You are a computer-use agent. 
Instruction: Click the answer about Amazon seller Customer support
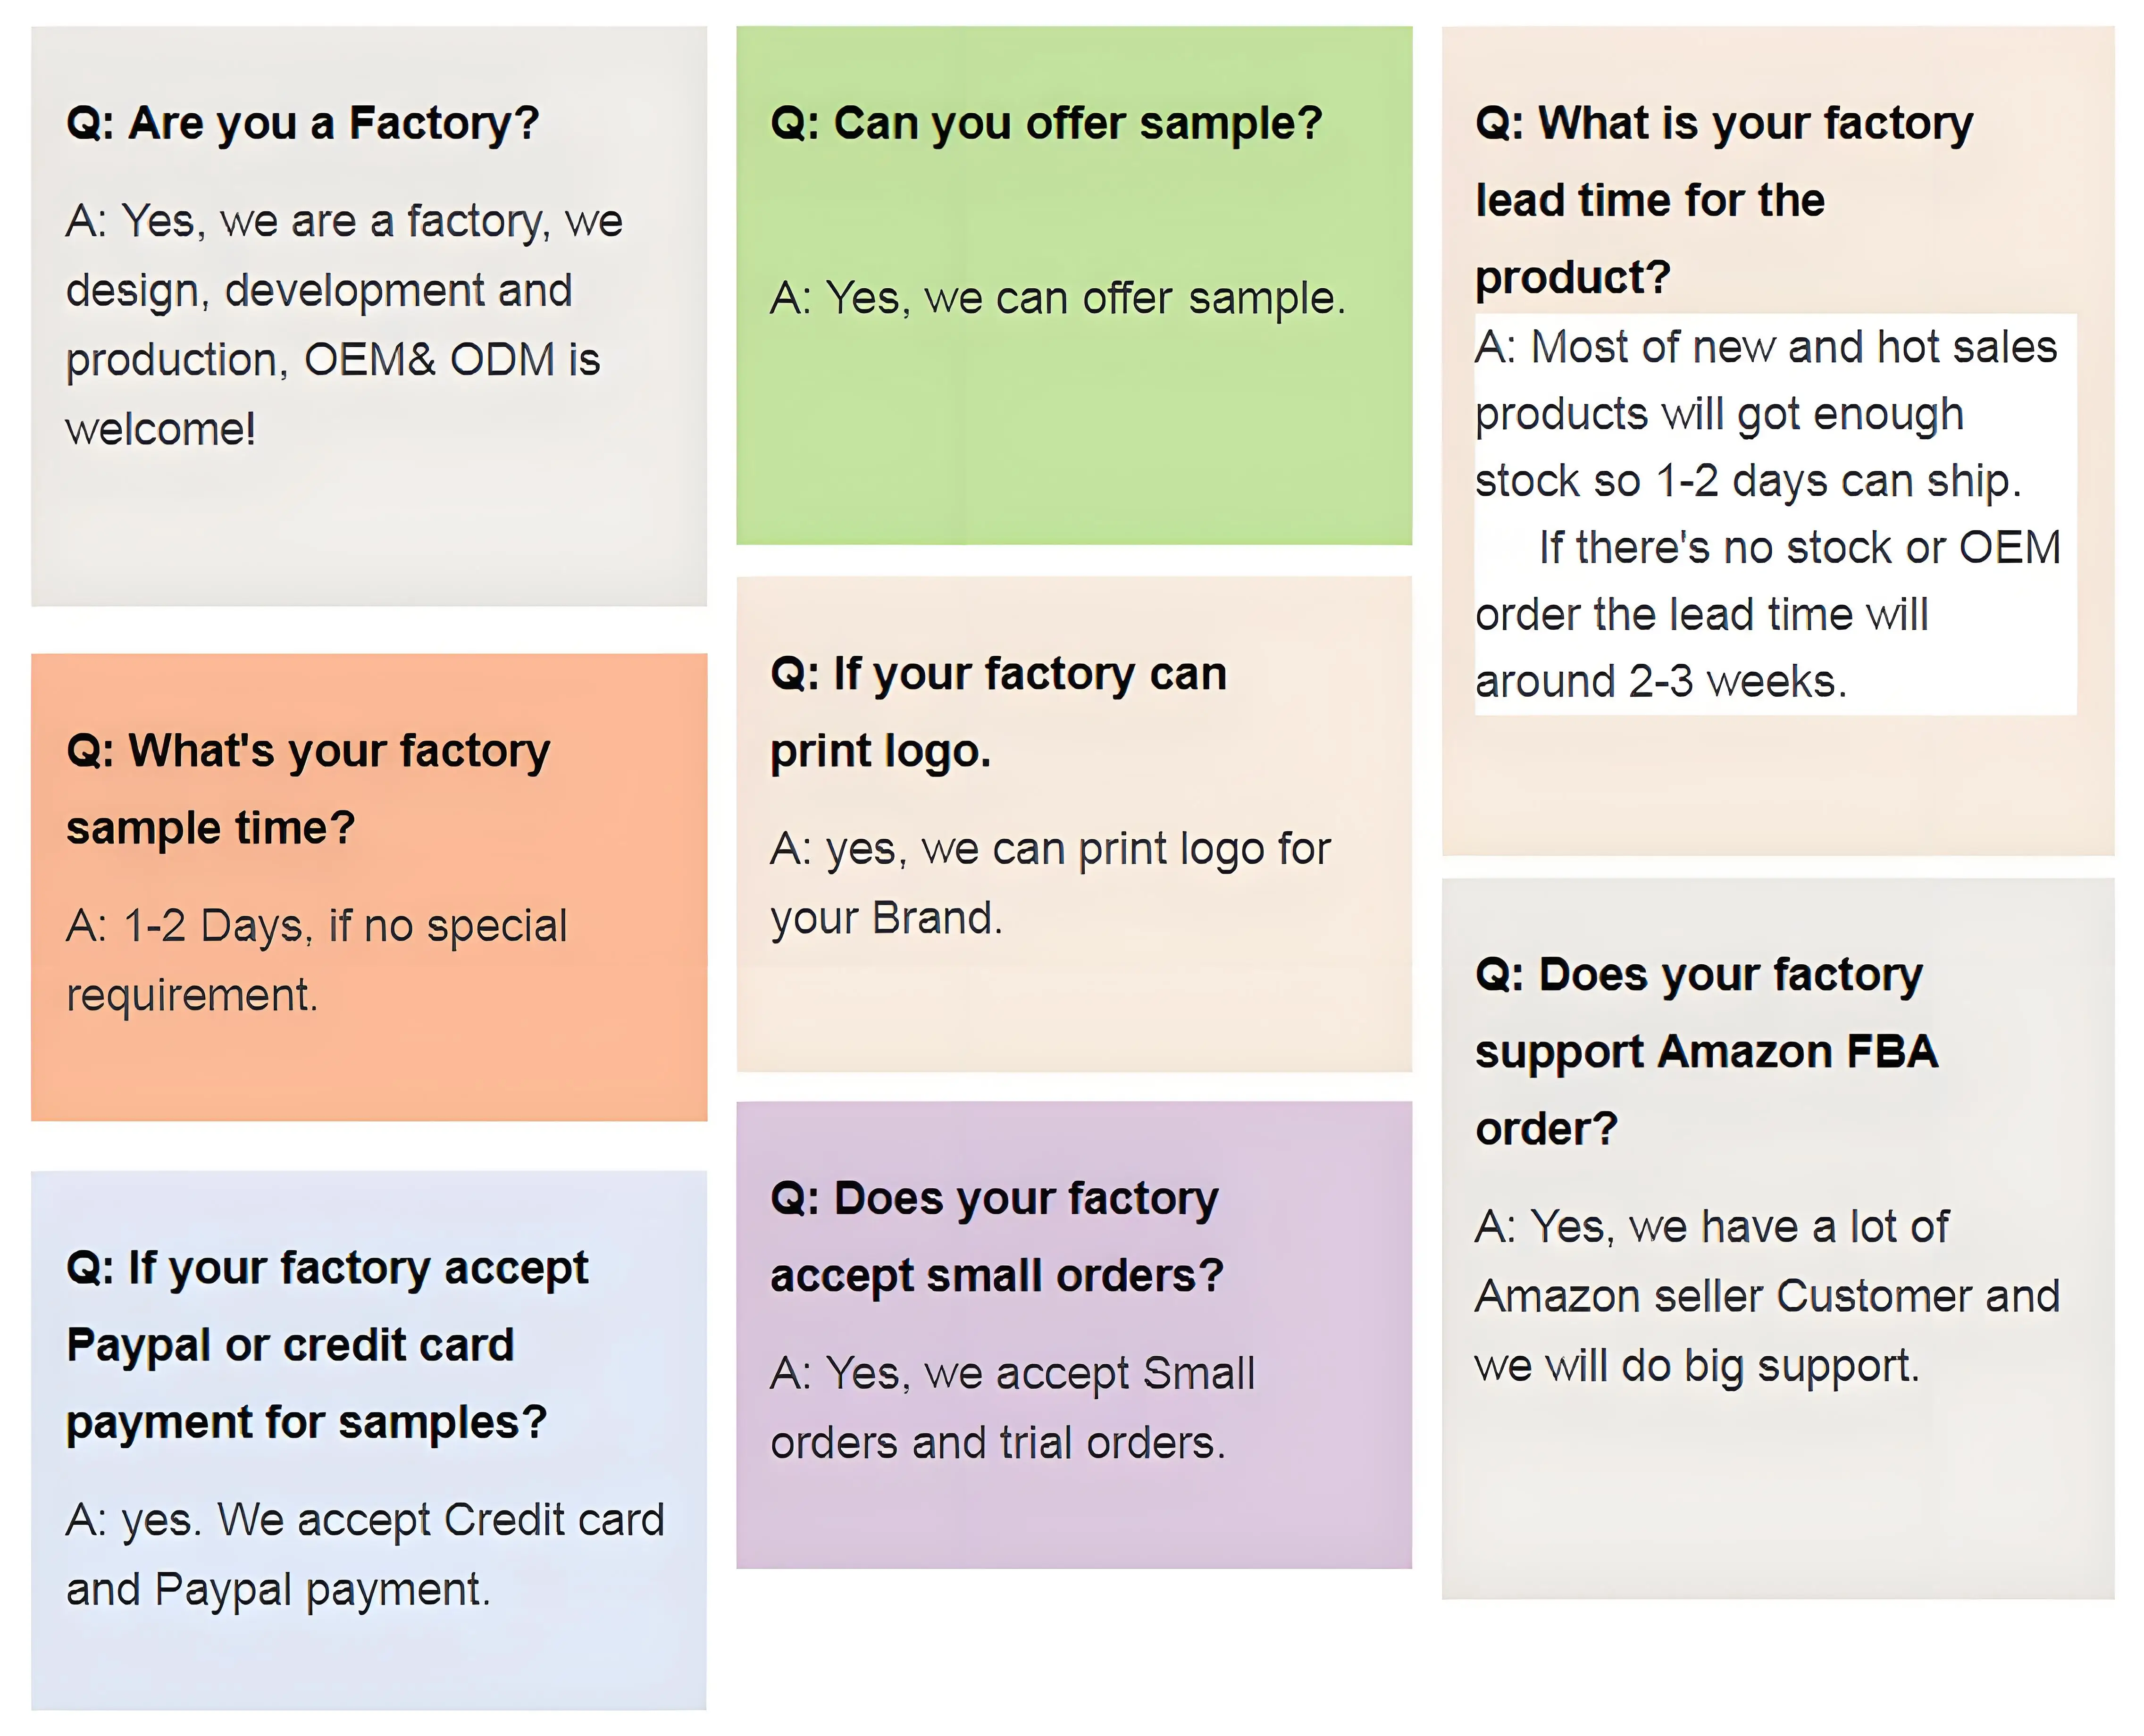click(1767, 1296)
